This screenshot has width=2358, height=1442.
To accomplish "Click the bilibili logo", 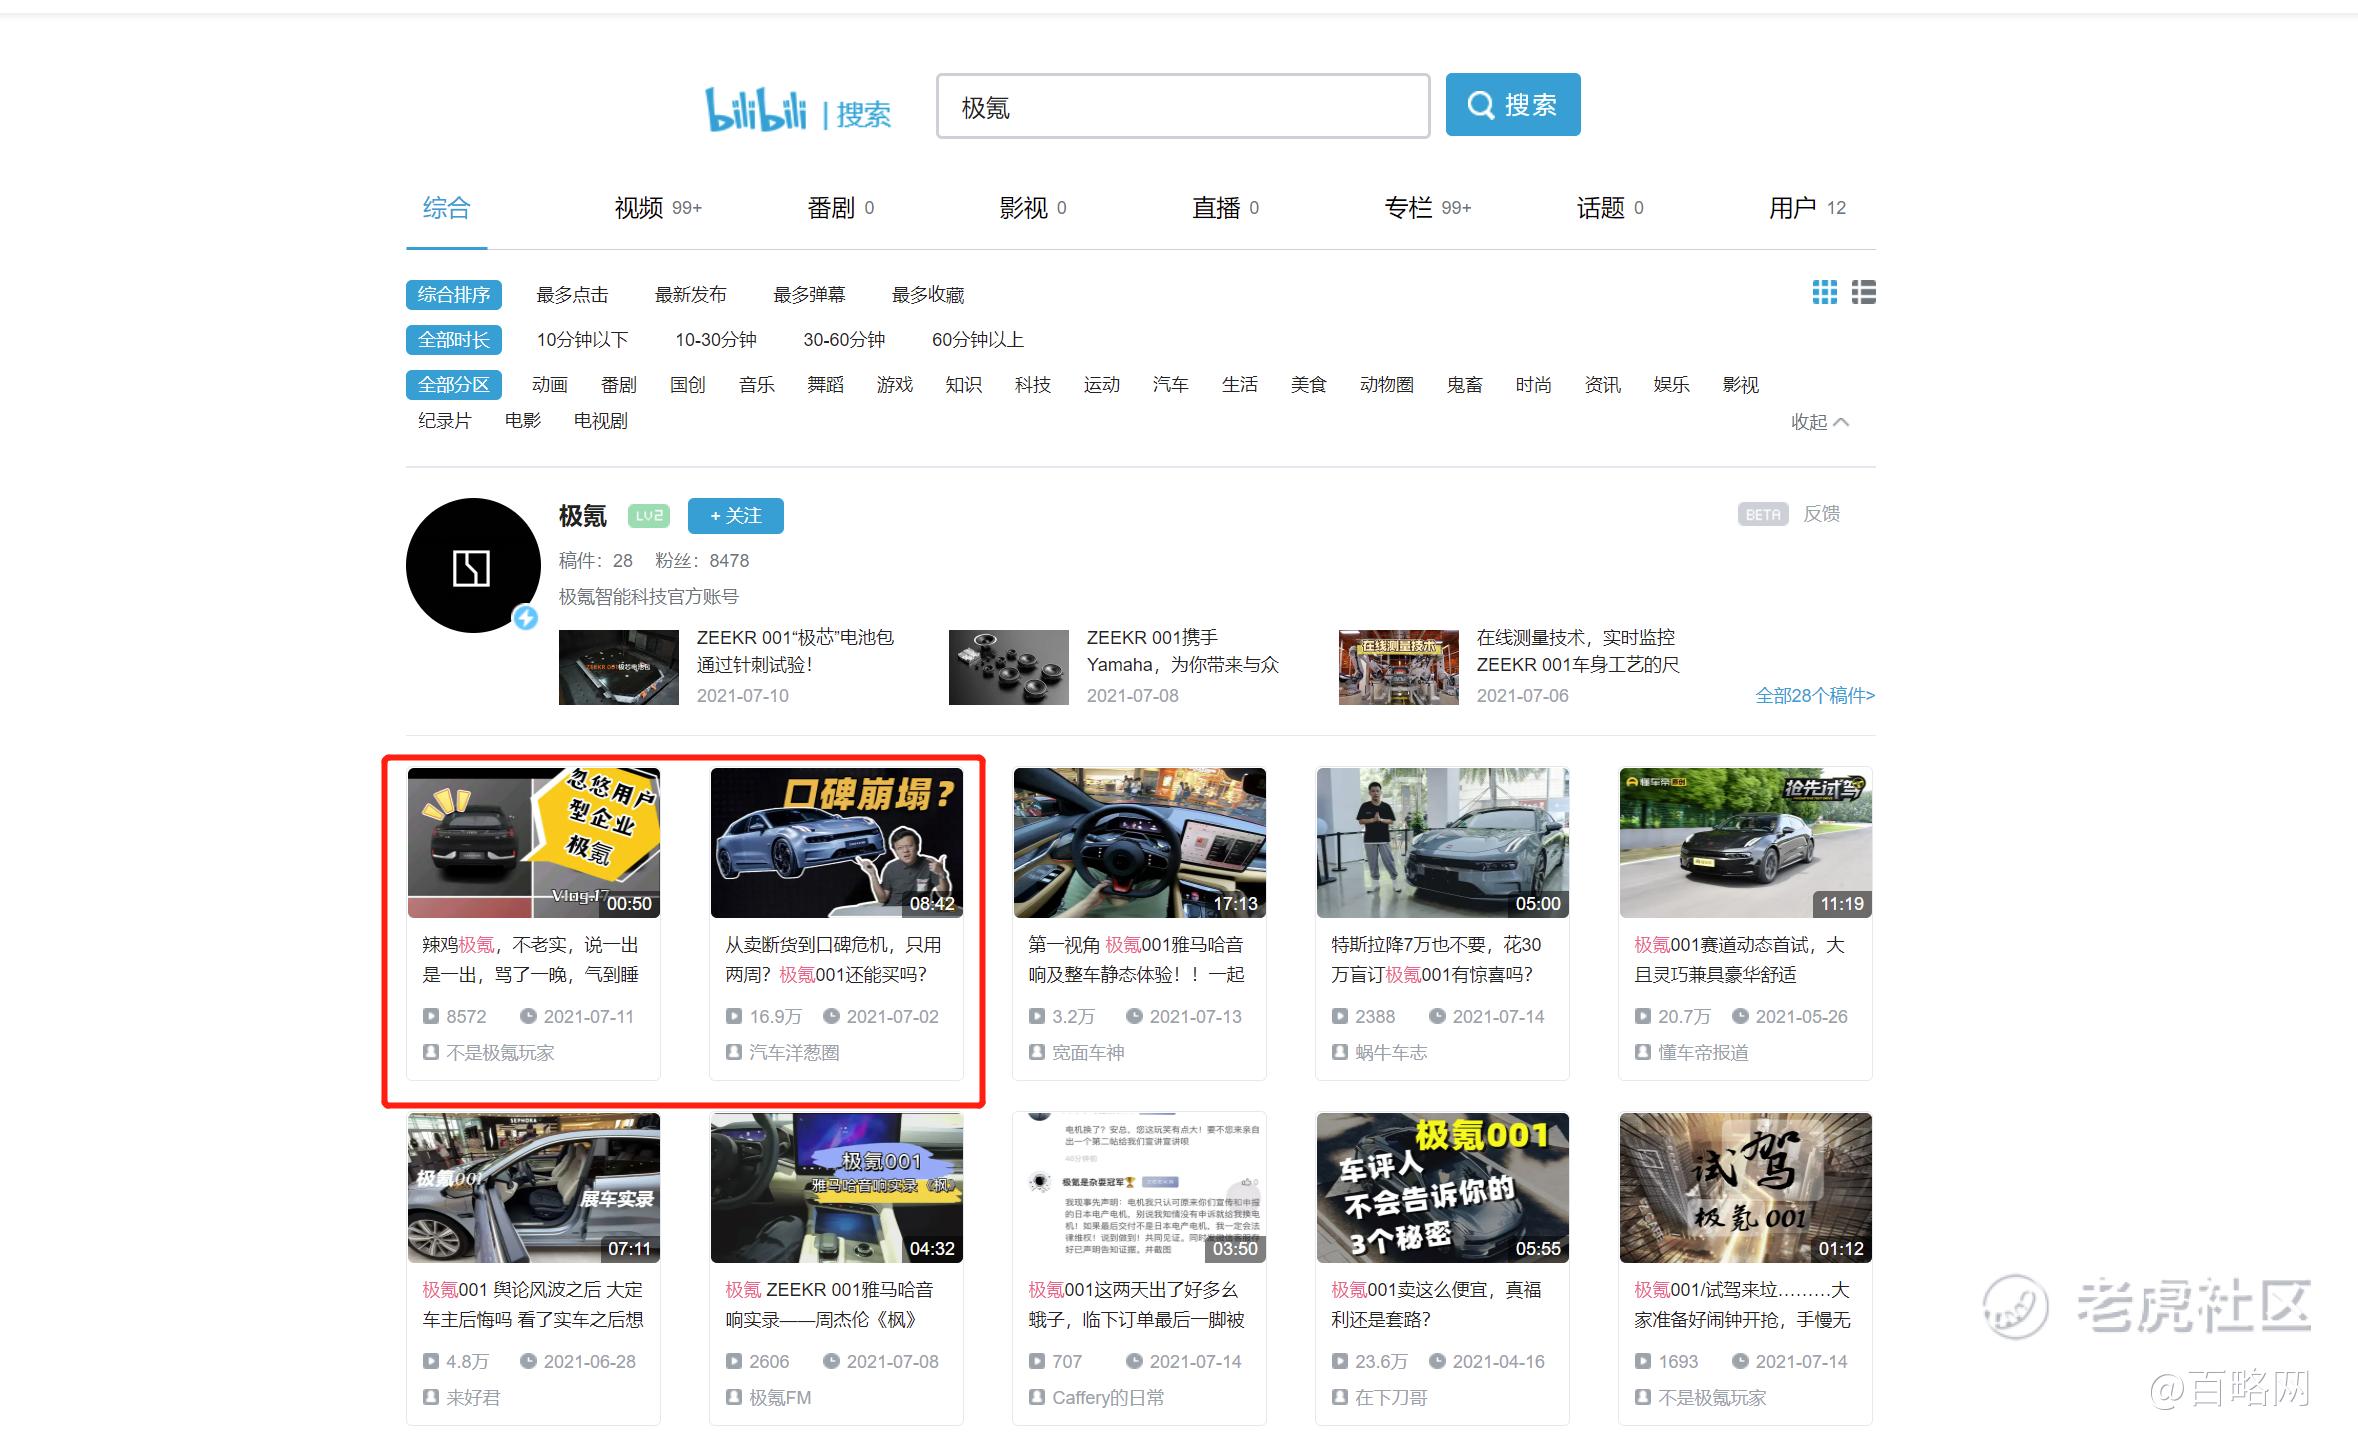I will [x=756, y=110].
